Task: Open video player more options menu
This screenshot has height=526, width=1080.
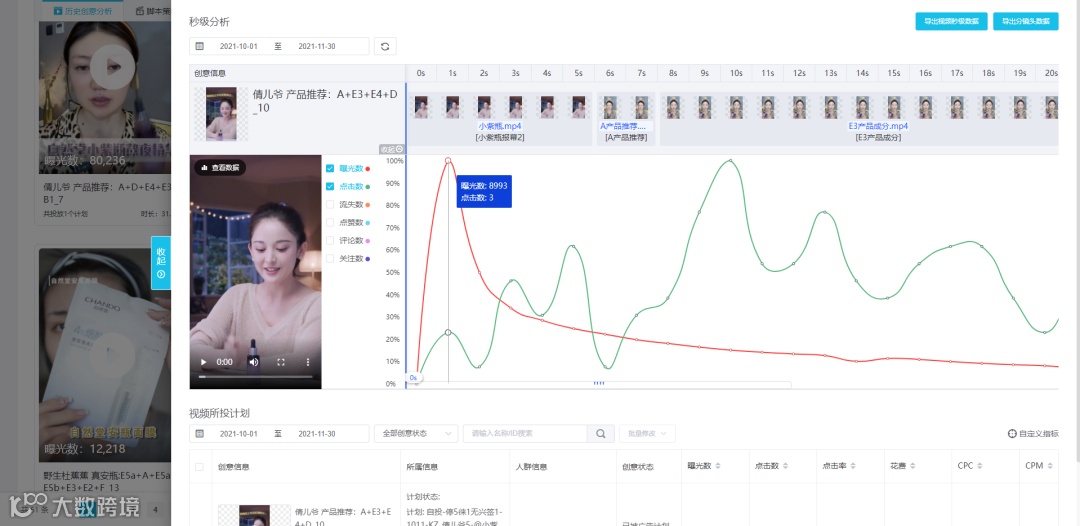Action: pyautogui.click(x=308, y=361)
